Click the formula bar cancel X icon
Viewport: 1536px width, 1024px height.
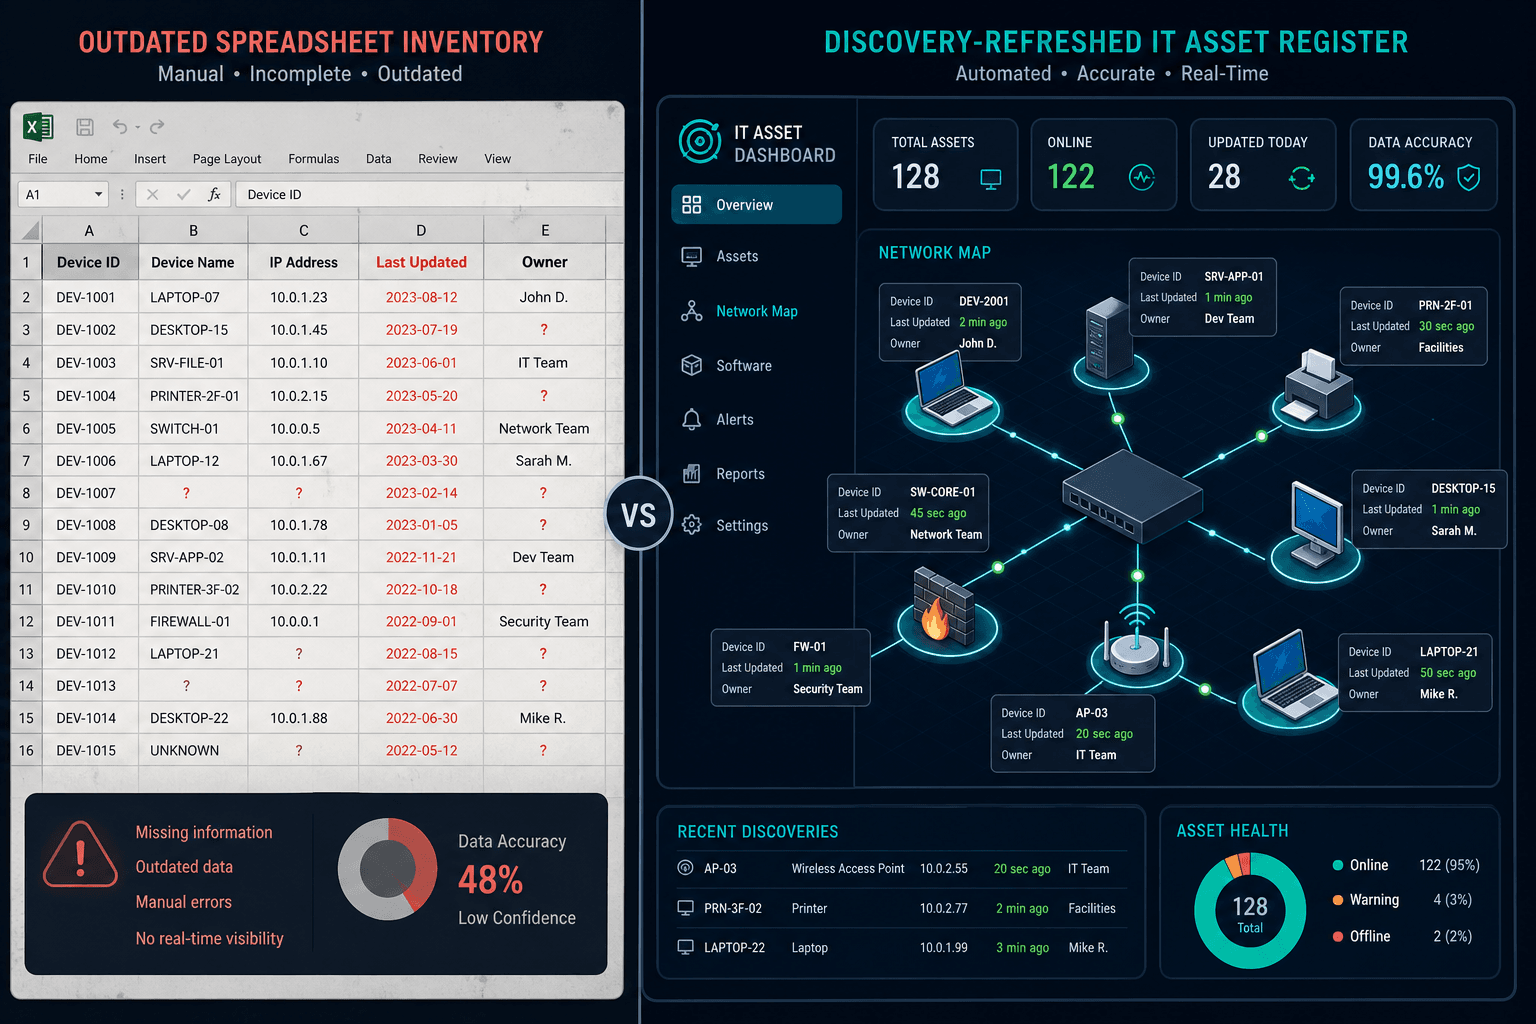click(x=152, y=194)
